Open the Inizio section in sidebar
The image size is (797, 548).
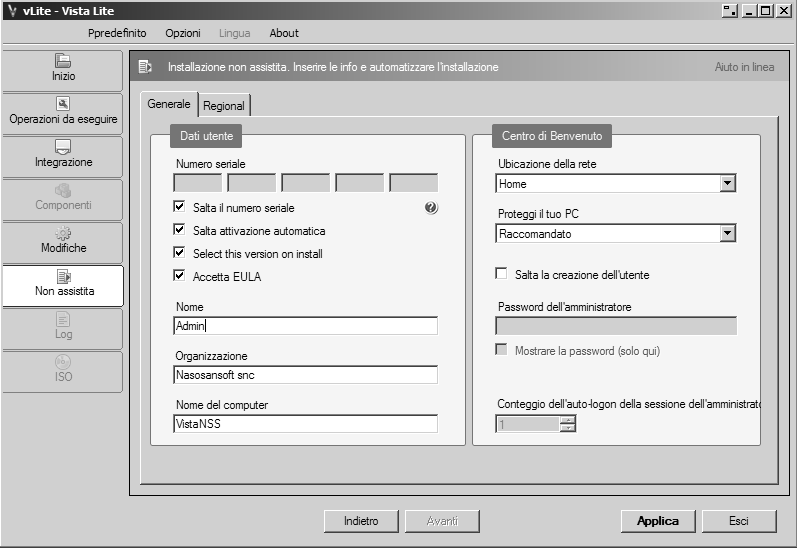63,70
